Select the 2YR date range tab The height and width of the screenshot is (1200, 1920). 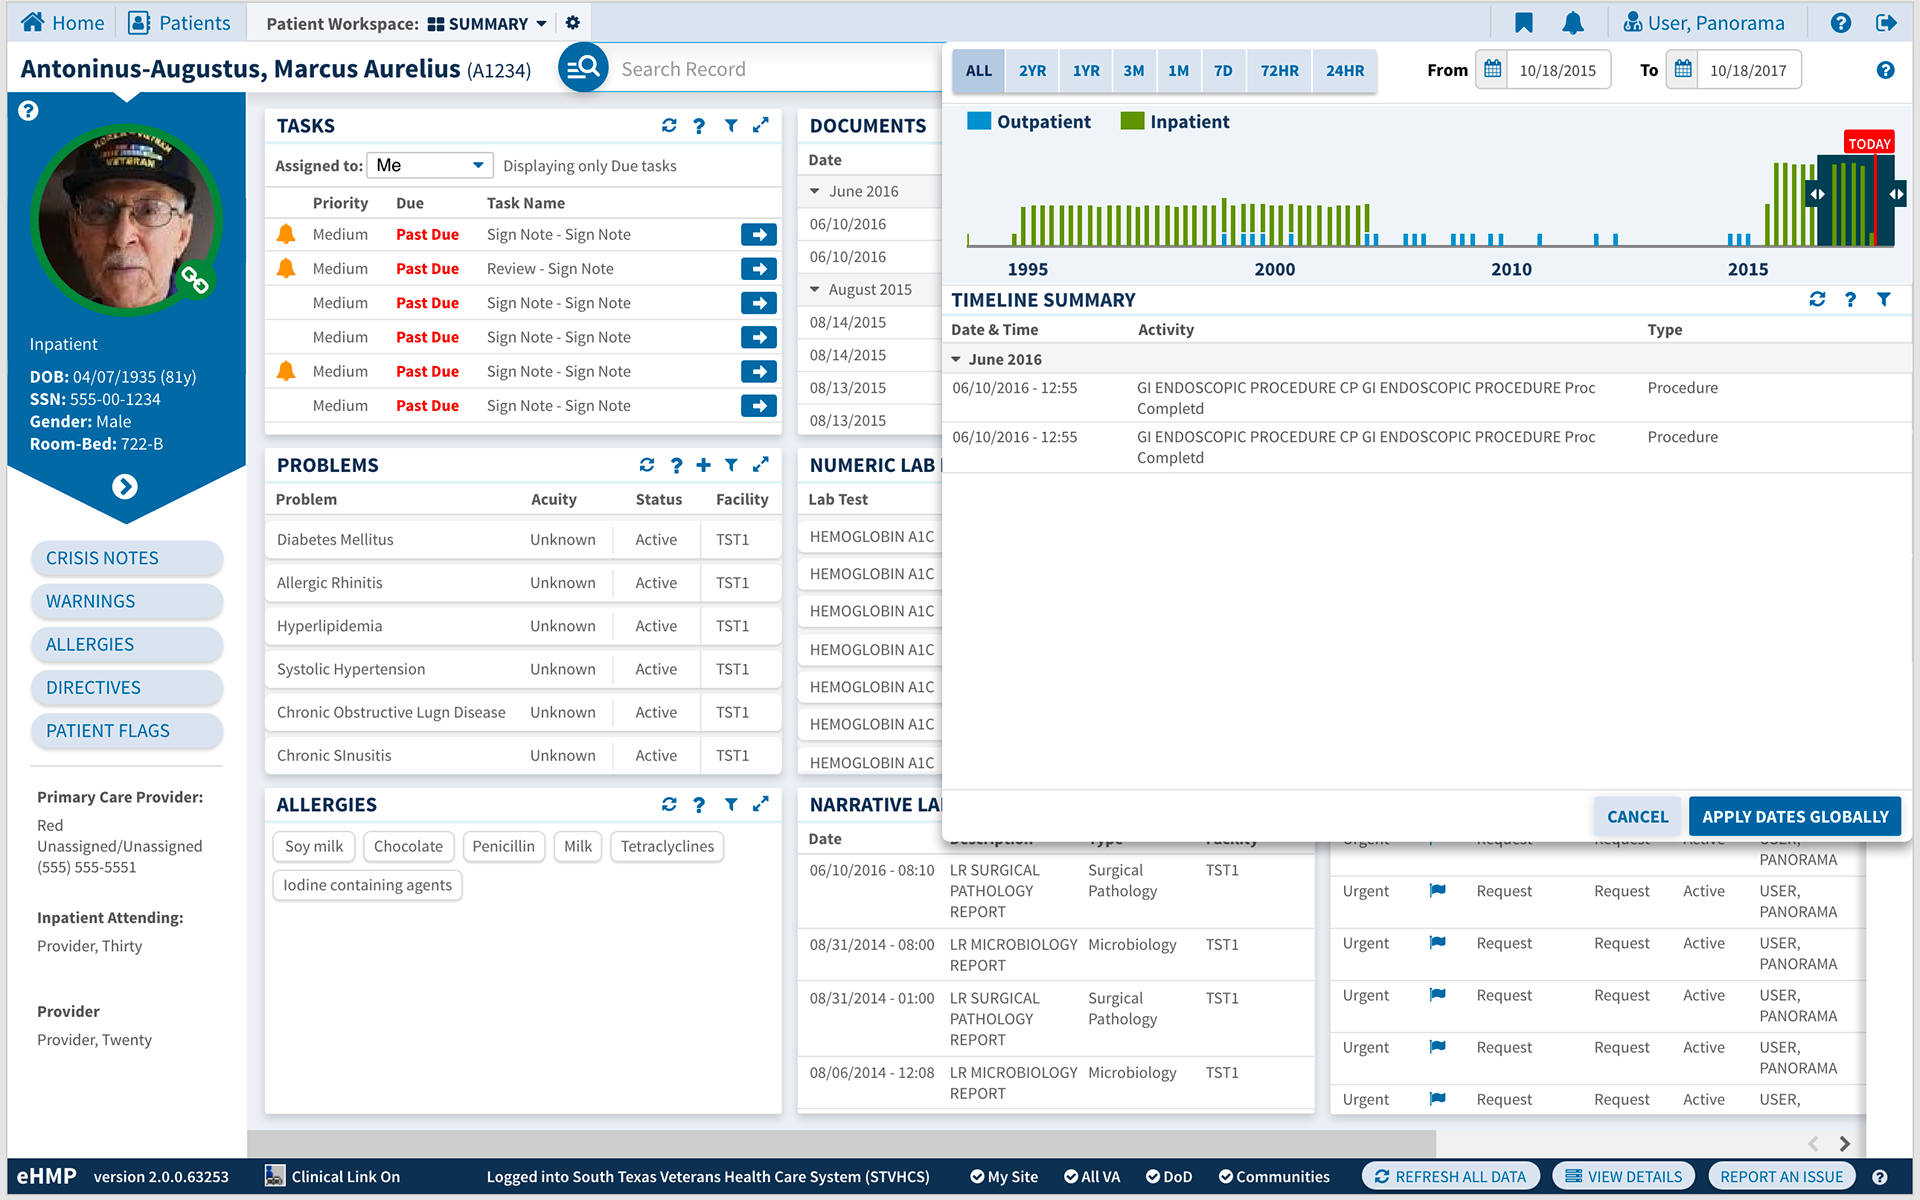[x=1032, y=71]
